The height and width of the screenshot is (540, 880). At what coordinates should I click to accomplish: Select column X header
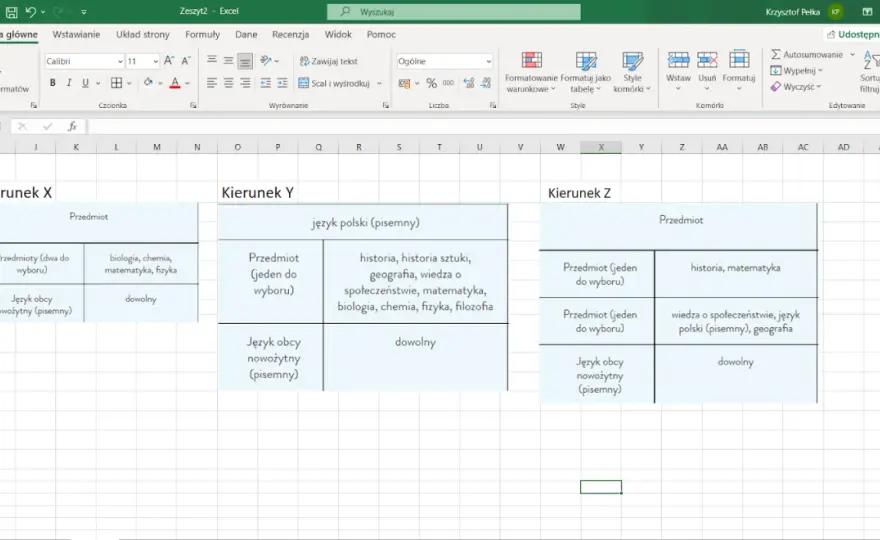click(601, 147)
